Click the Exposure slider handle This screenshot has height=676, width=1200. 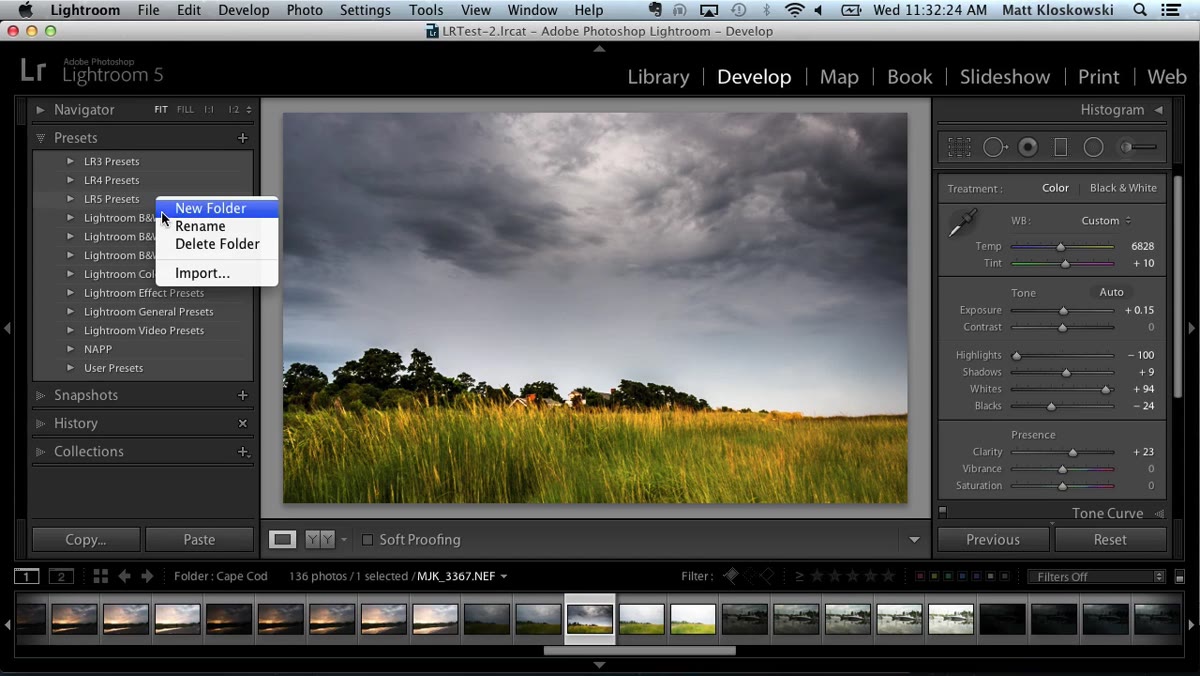point(1064,310)
